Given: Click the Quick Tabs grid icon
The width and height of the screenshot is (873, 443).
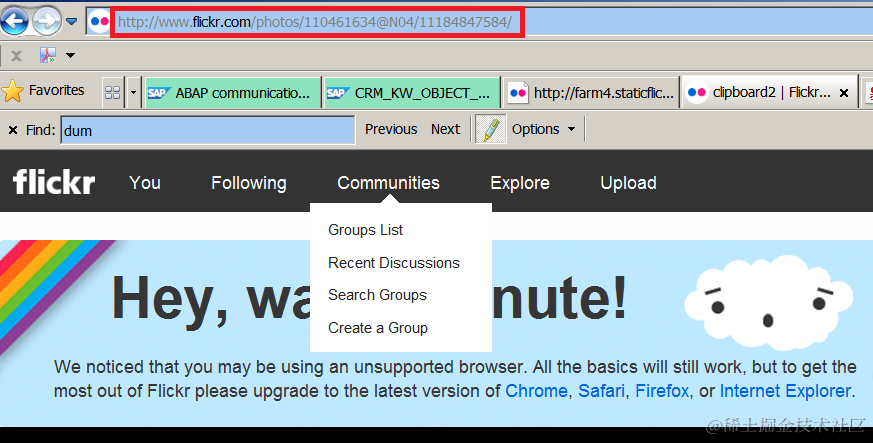Looking at the screenshot, I should tap(112, 92).
